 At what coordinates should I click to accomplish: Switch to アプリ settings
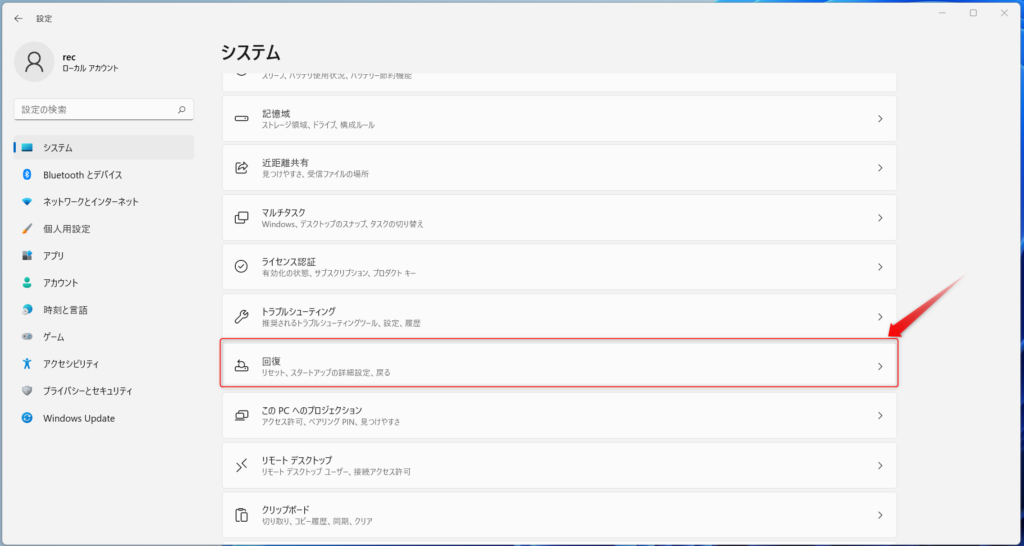click(x=104, y=255)
